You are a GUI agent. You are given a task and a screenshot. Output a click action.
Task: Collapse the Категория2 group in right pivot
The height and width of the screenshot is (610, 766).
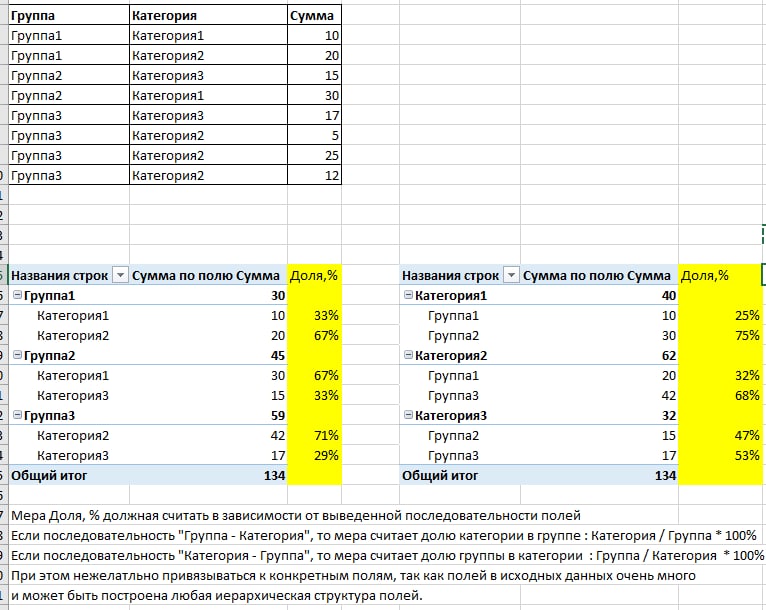click(x=408, y=355)
